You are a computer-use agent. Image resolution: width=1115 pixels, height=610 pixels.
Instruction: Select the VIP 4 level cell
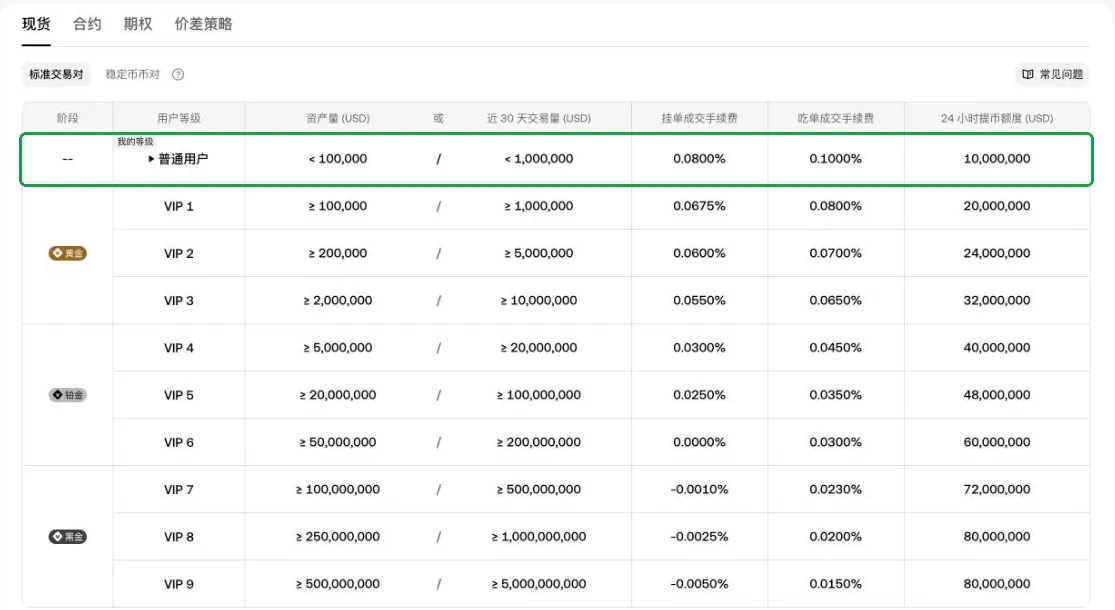pos(178,348)
